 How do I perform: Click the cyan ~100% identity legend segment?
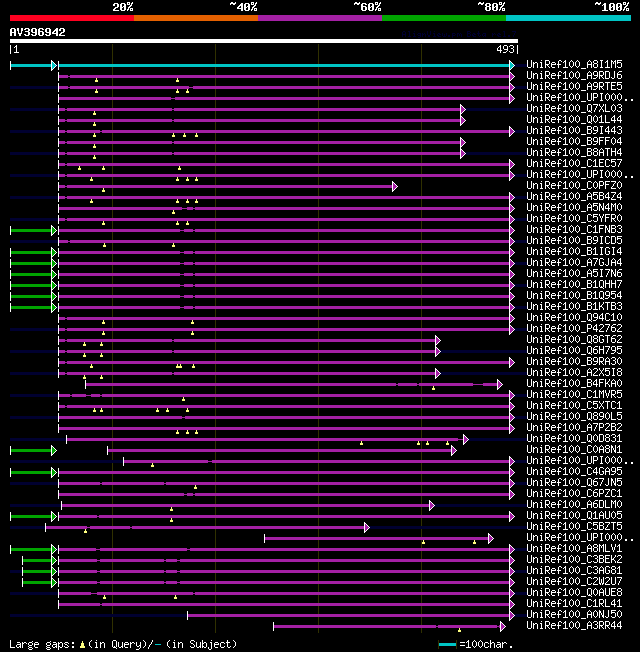pyautogui.click(x=568, y=18)
